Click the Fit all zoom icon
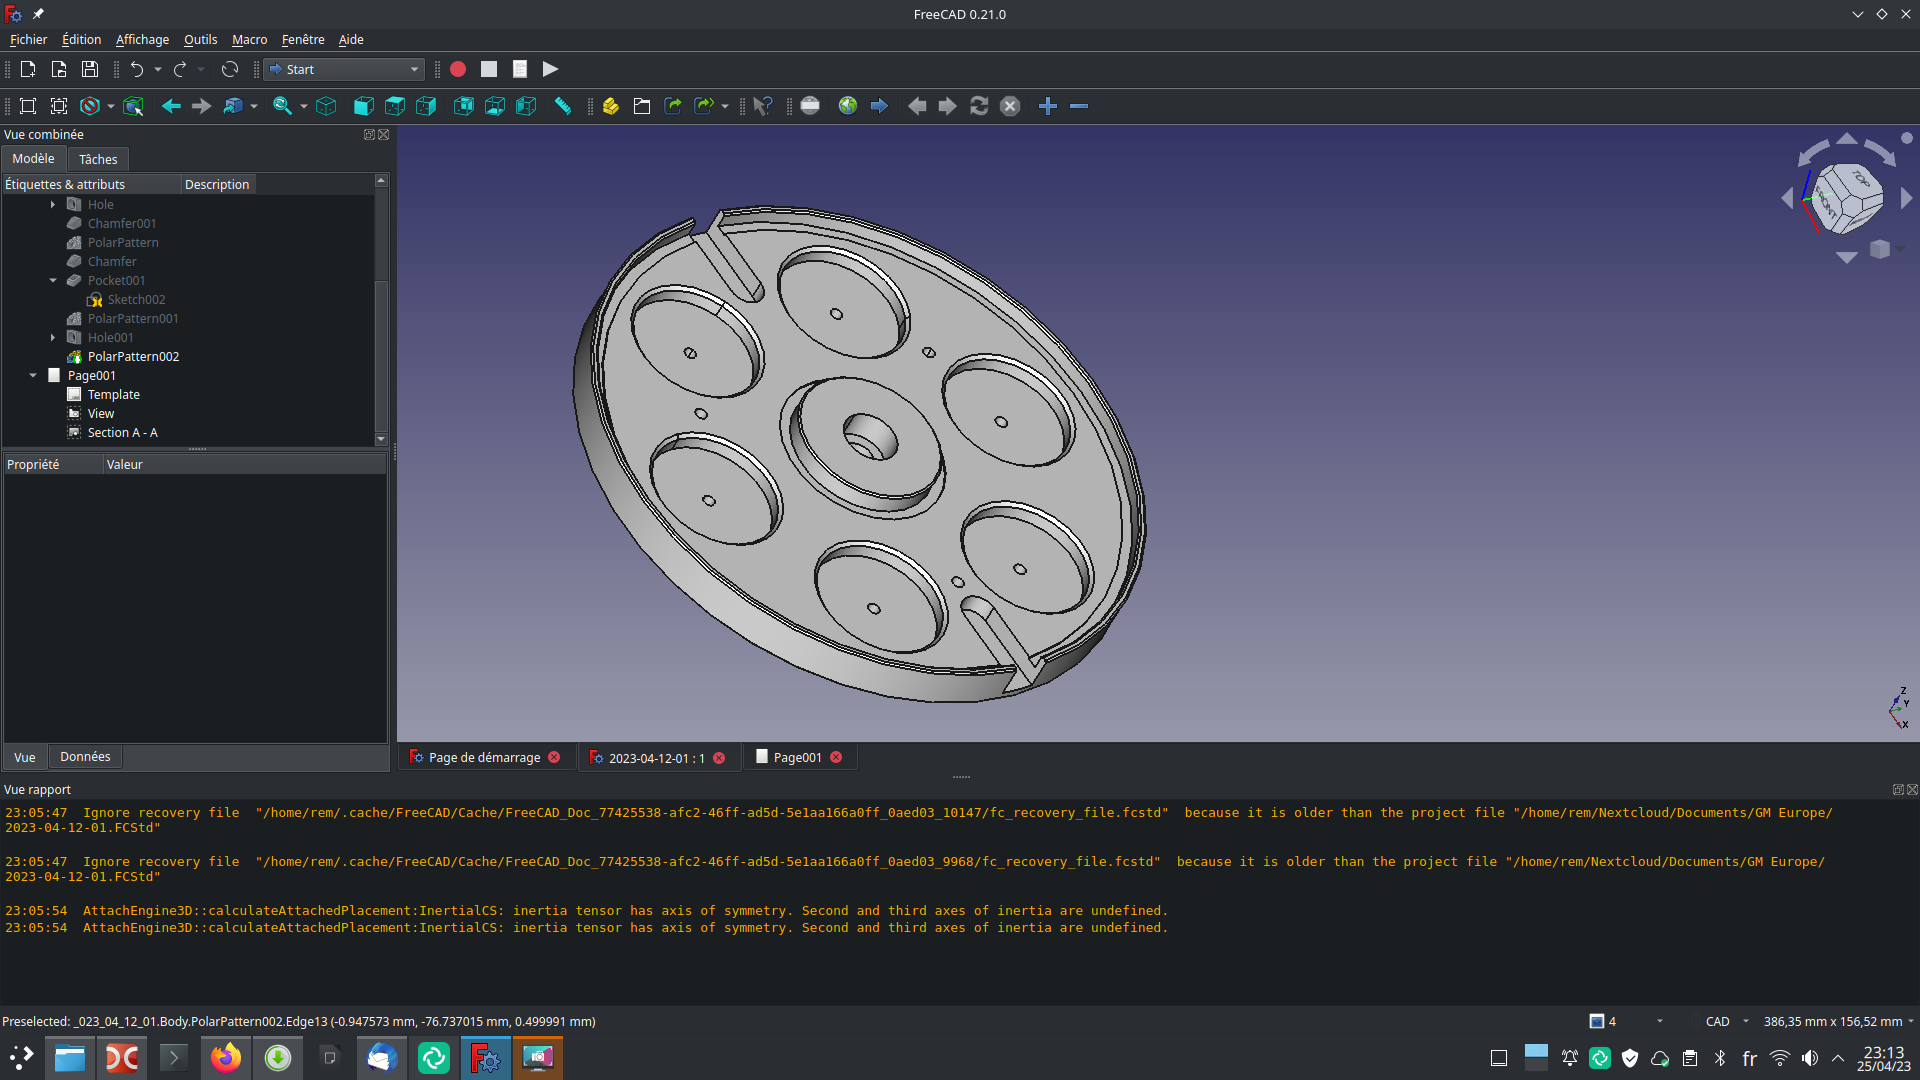 point(27,105)
